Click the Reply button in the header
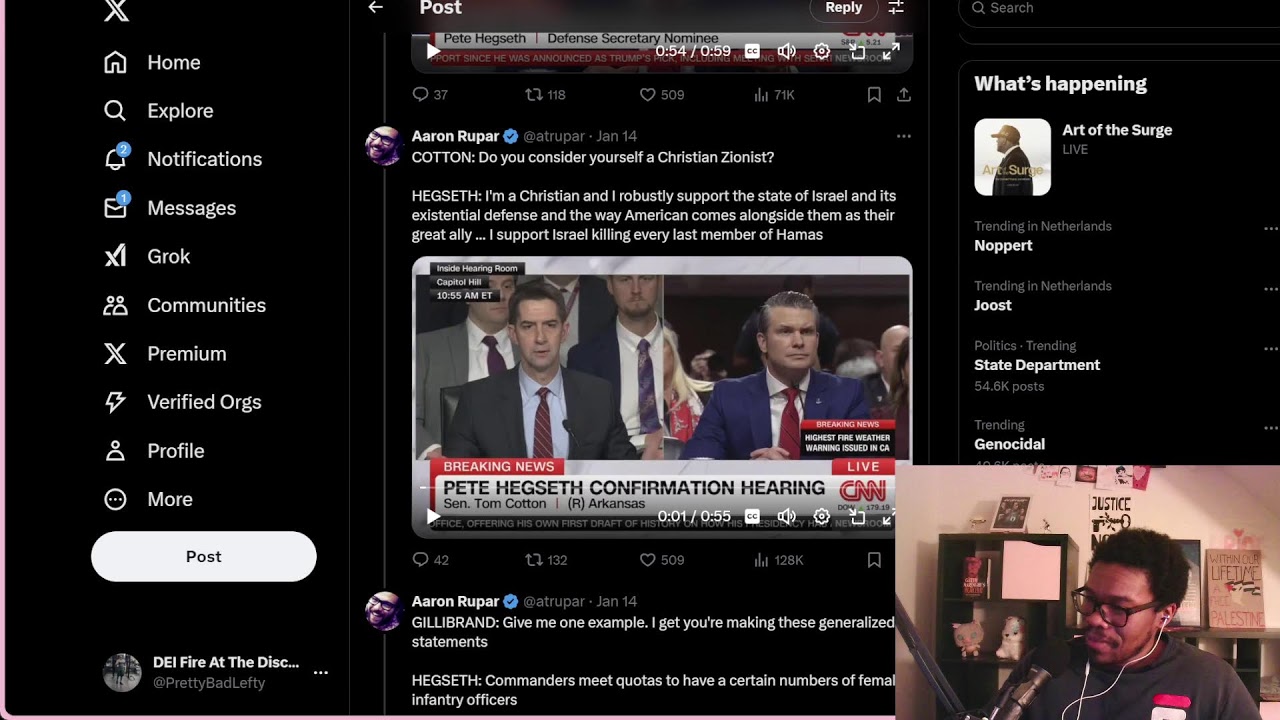 (x=844, y=8)
